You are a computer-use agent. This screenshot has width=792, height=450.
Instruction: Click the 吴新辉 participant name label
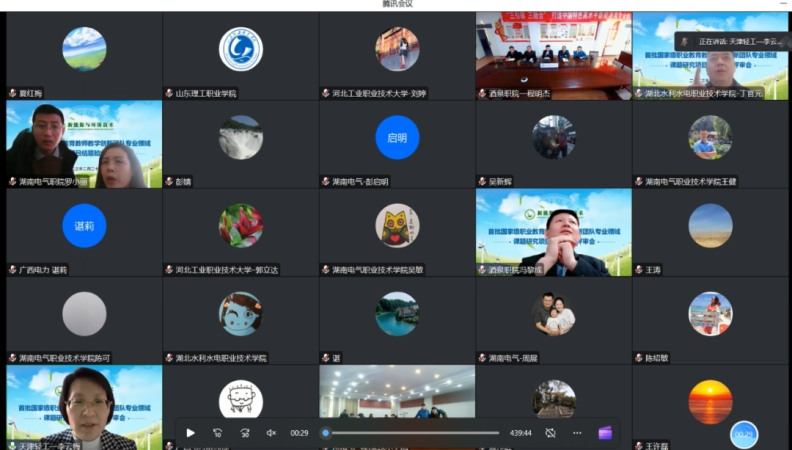point(501,182)
